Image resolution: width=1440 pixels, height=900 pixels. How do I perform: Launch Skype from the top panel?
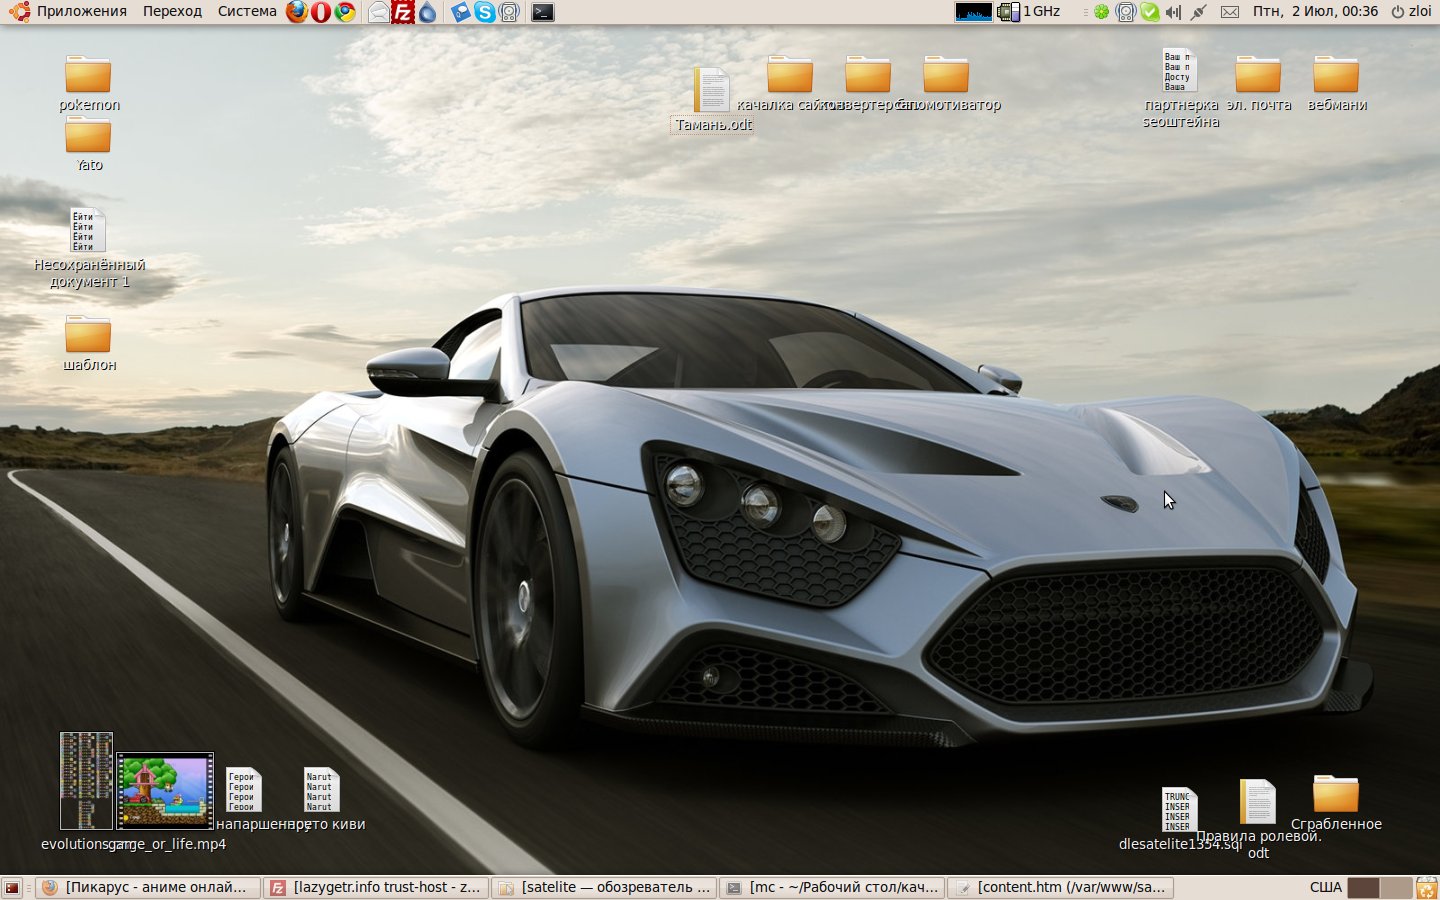pos(485,12)
